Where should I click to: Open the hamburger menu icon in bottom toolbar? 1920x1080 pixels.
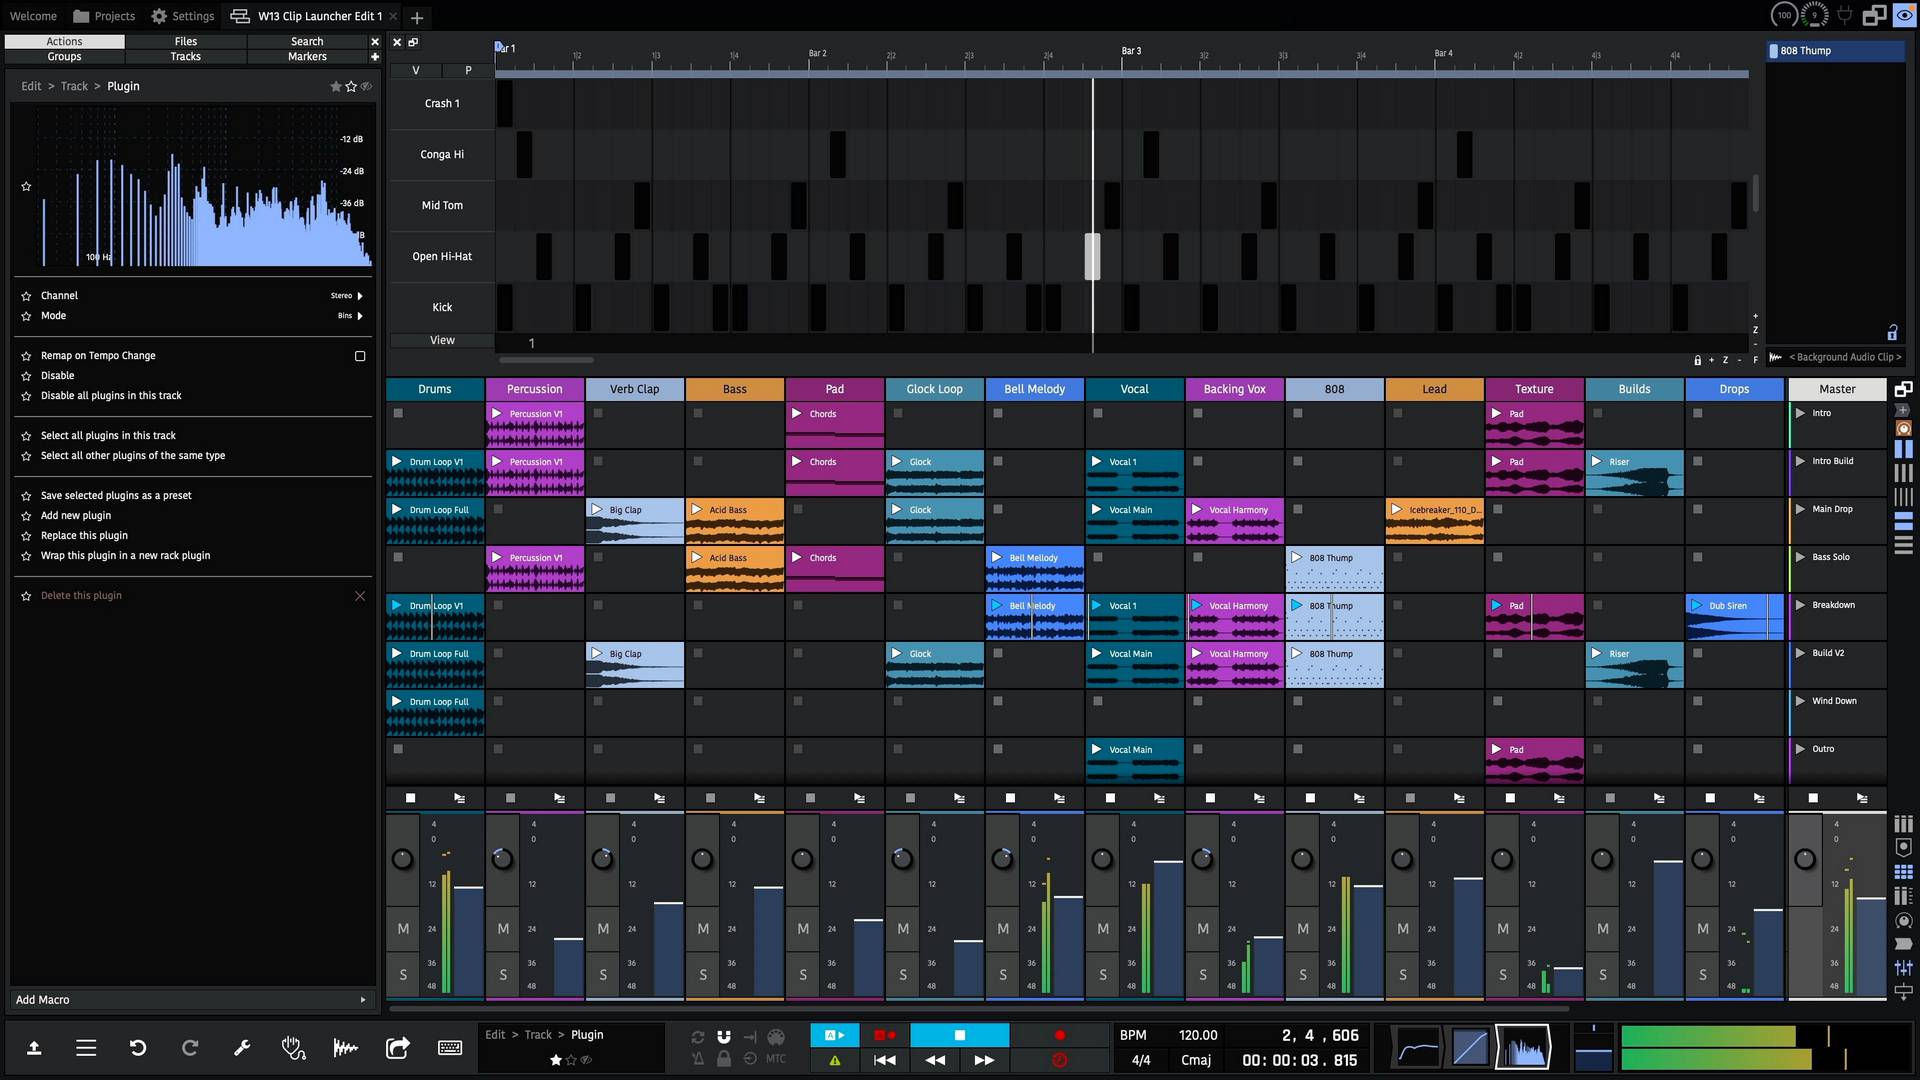[x=86, y=1048]
